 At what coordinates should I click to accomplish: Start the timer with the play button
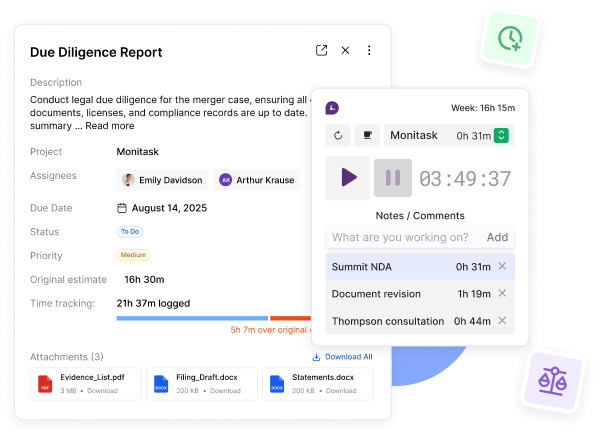pos(348,177)
